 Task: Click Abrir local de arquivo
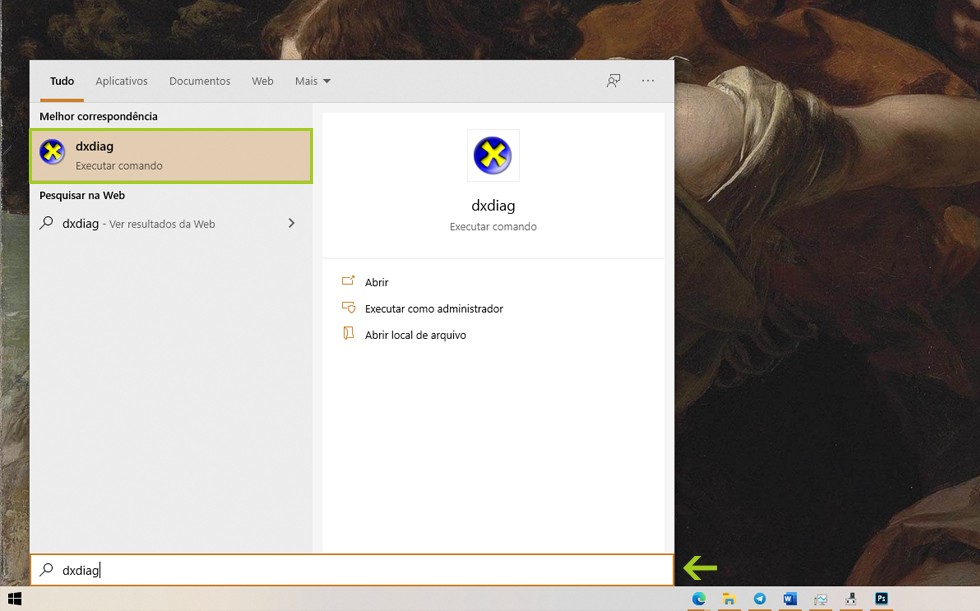[415, 335]
